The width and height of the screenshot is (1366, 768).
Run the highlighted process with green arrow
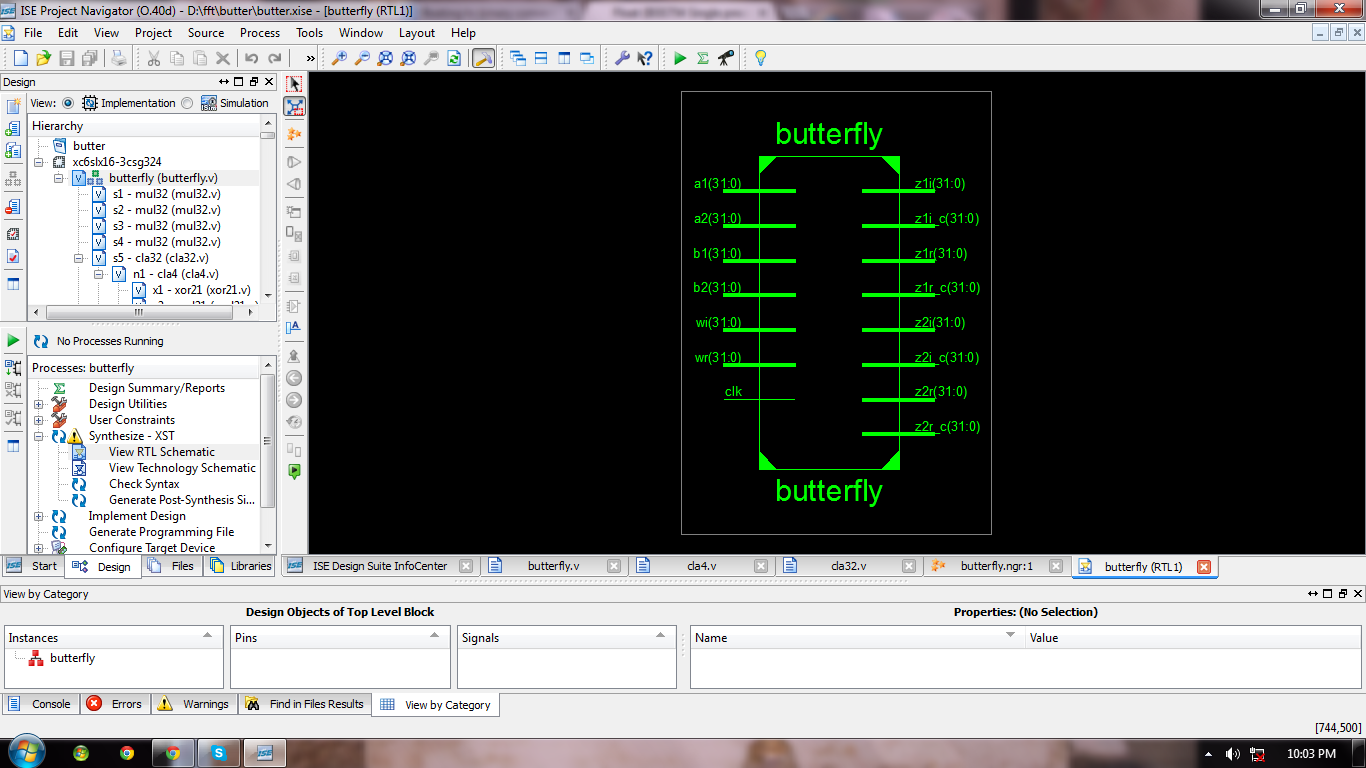pos(679,58)
